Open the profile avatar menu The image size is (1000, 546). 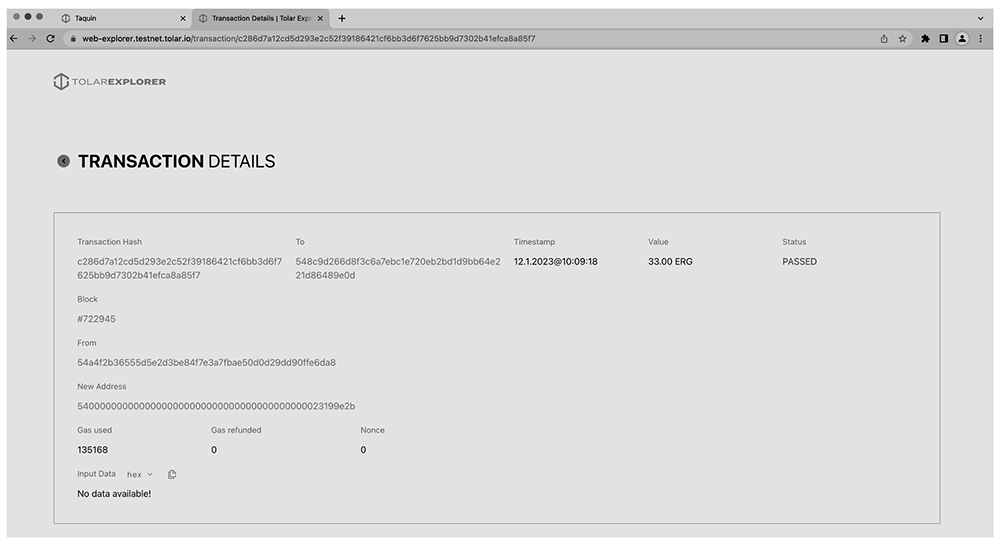(962, 39)
